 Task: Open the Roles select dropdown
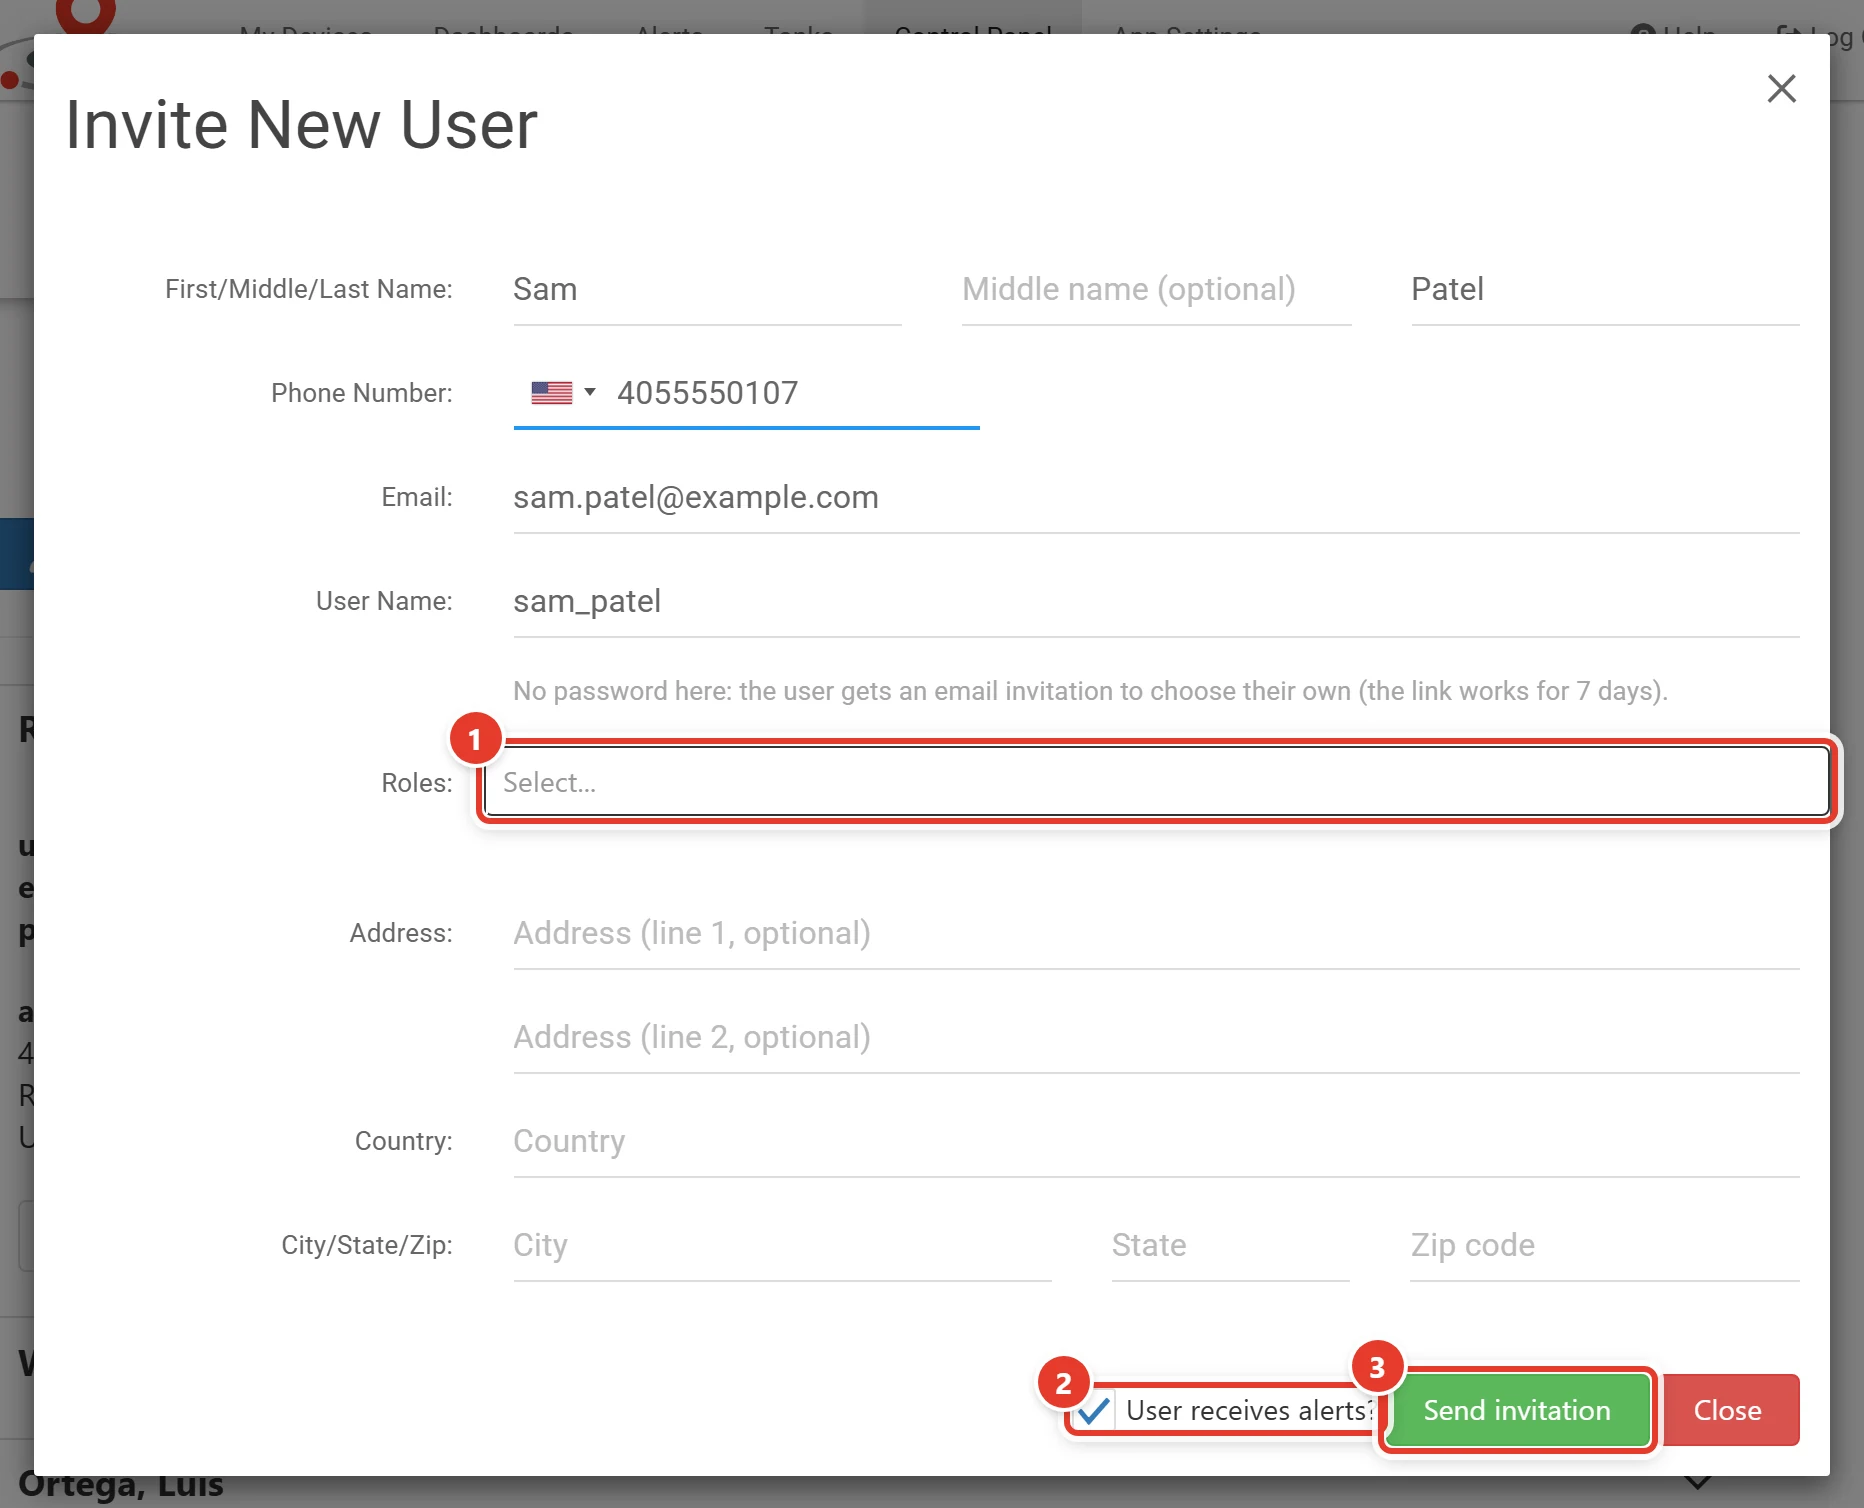tap(1156, 782)
